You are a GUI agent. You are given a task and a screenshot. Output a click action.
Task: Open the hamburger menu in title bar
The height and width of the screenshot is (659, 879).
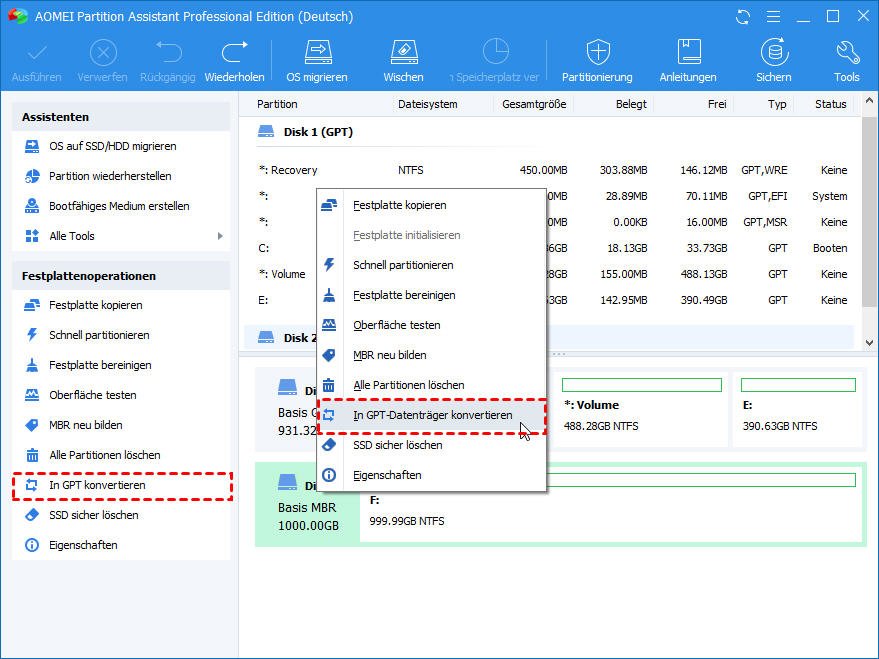pos(774,17)
